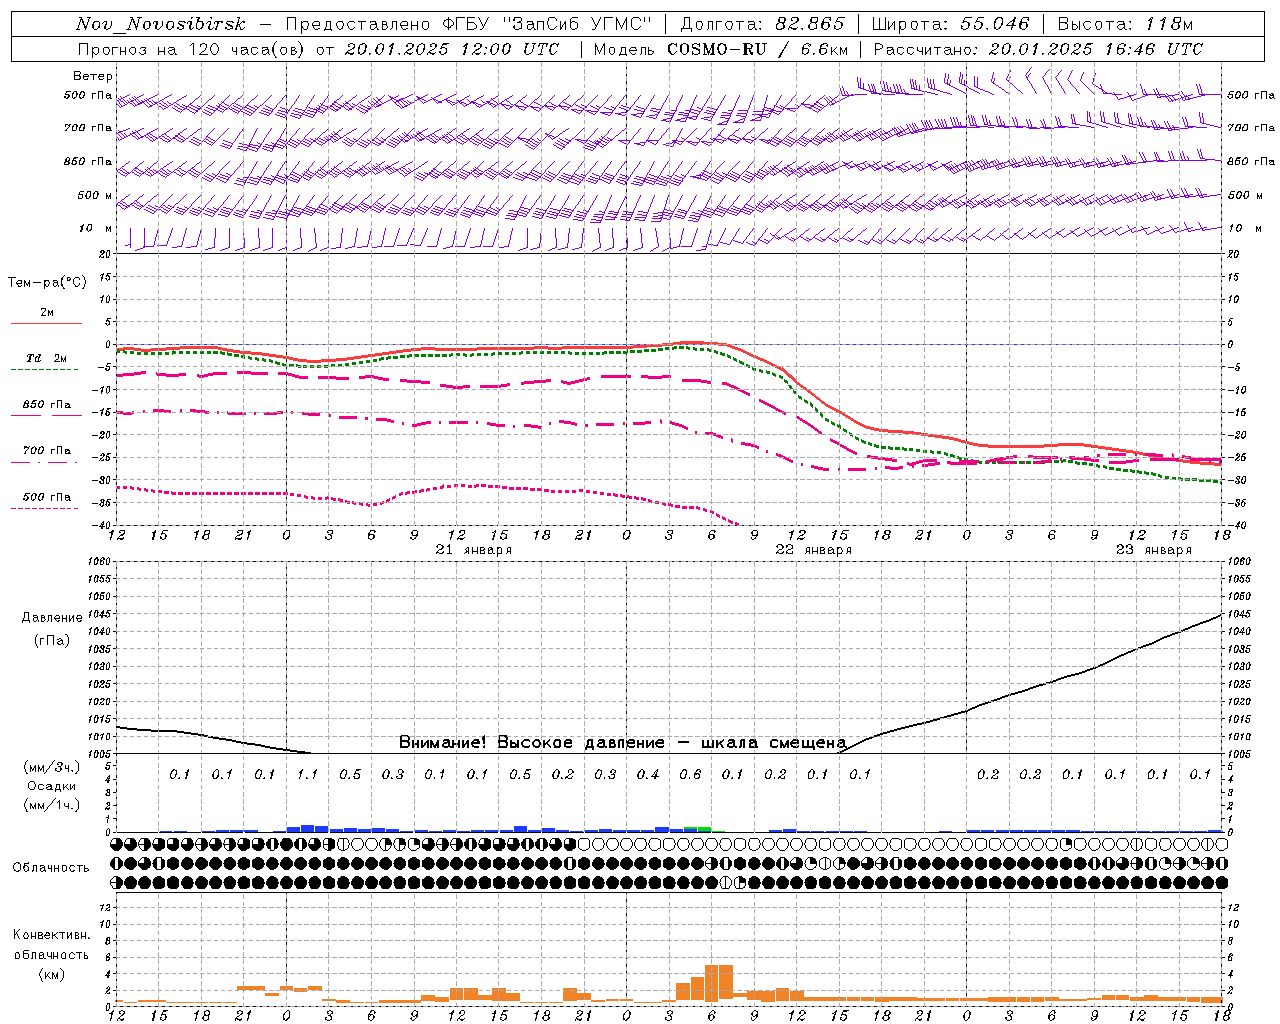
Task: Click the "Тем-ра(°C)" temperature panel label
Action: point(47,283)
